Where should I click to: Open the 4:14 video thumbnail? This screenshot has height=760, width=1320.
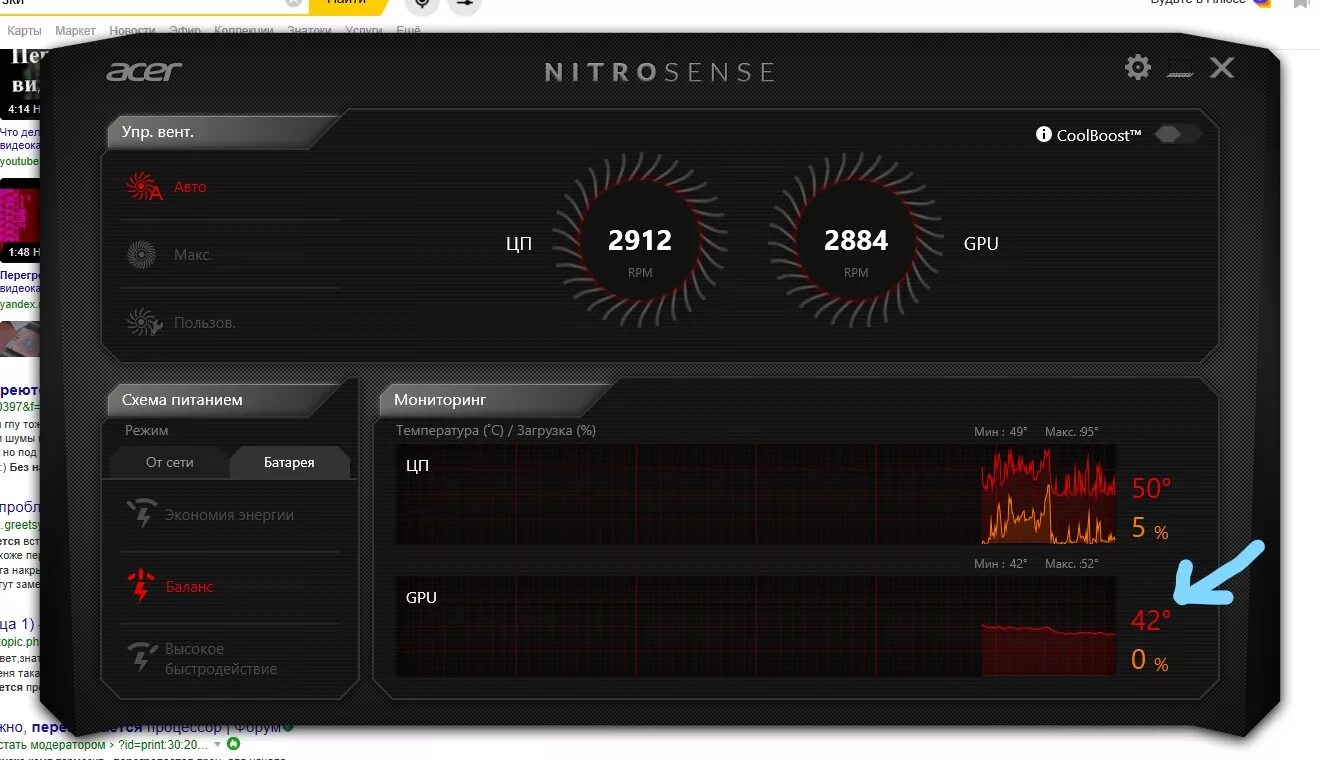click(22, 82)
